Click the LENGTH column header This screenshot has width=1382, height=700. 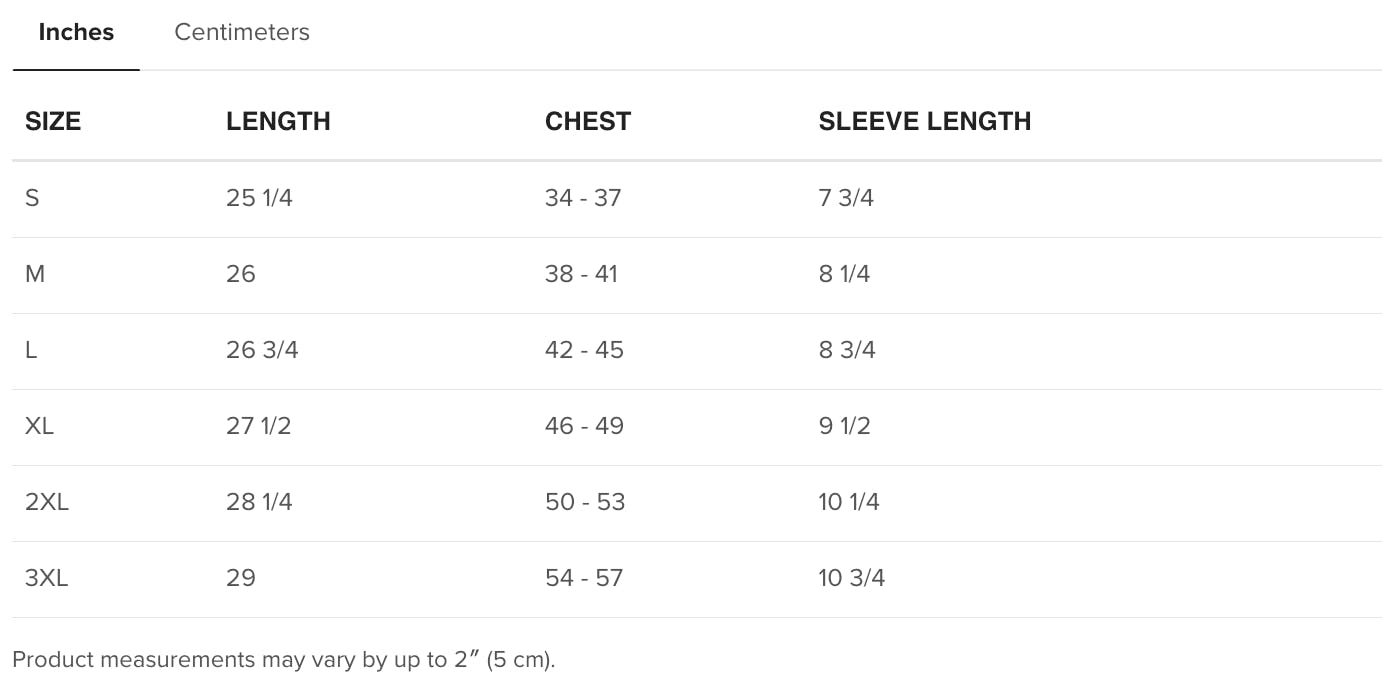pos(278,121)
